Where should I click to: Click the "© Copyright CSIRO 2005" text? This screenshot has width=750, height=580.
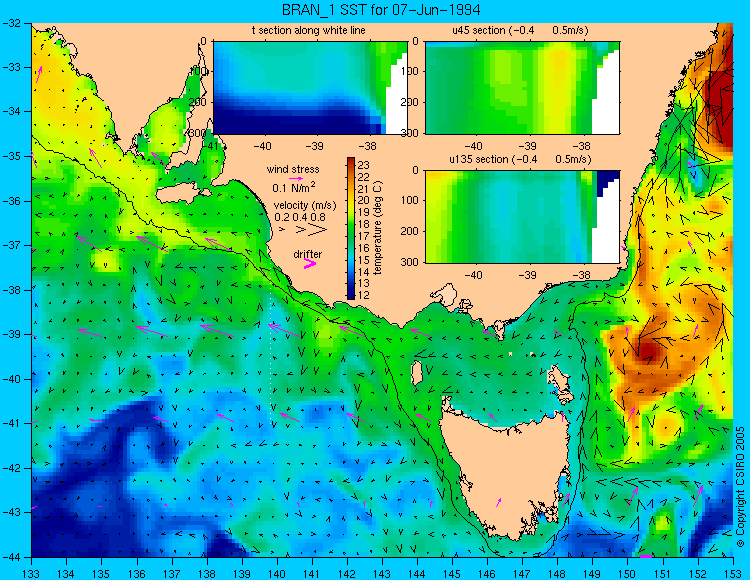(x=741, y=487)
